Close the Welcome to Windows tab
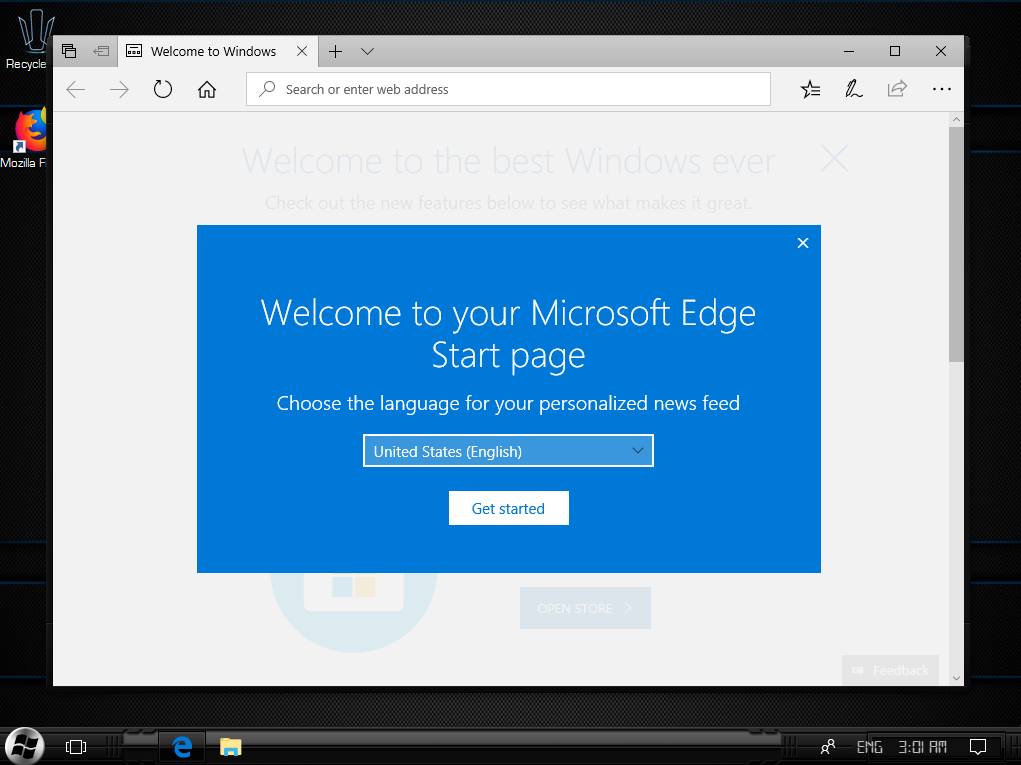 pos(301,51)
